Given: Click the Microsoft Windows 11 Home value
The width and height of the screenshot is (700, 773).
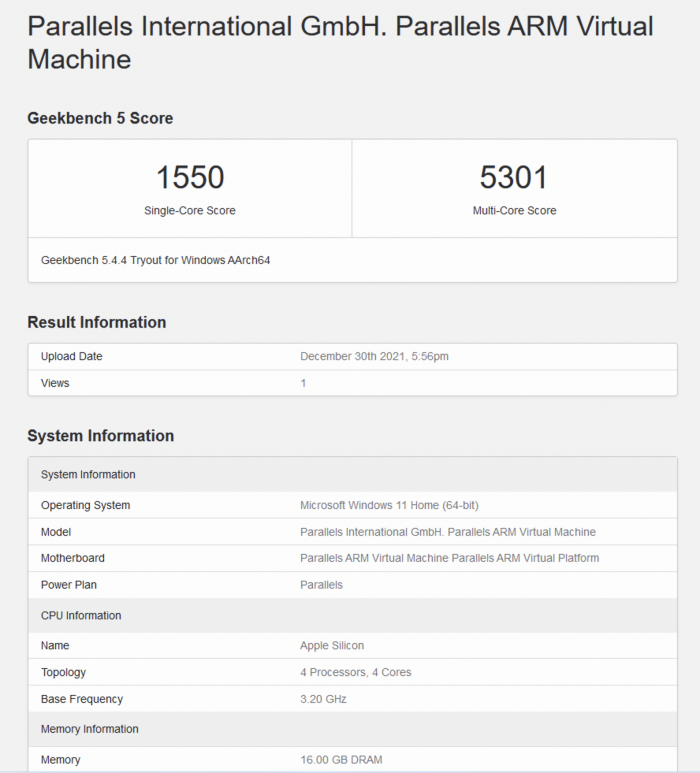Looking at the screenshot, I should coord(396,505).
